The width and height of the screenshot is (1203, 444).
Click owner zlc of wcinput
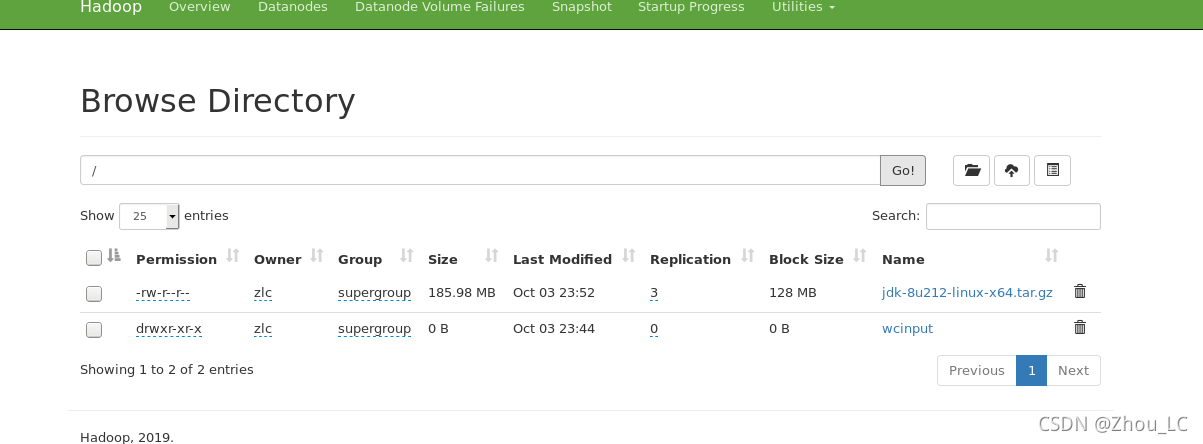(263, 328)
